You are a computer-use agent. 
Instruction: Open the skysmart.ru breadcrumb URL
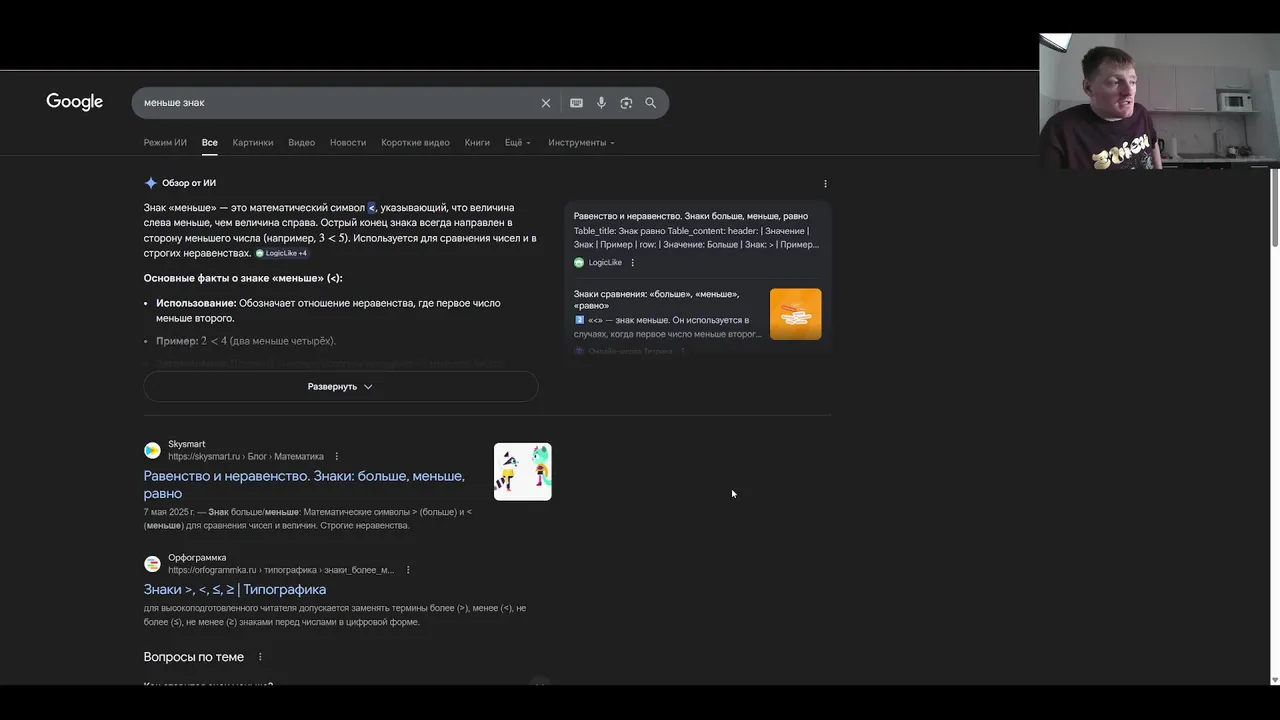(x=245, y=457)
